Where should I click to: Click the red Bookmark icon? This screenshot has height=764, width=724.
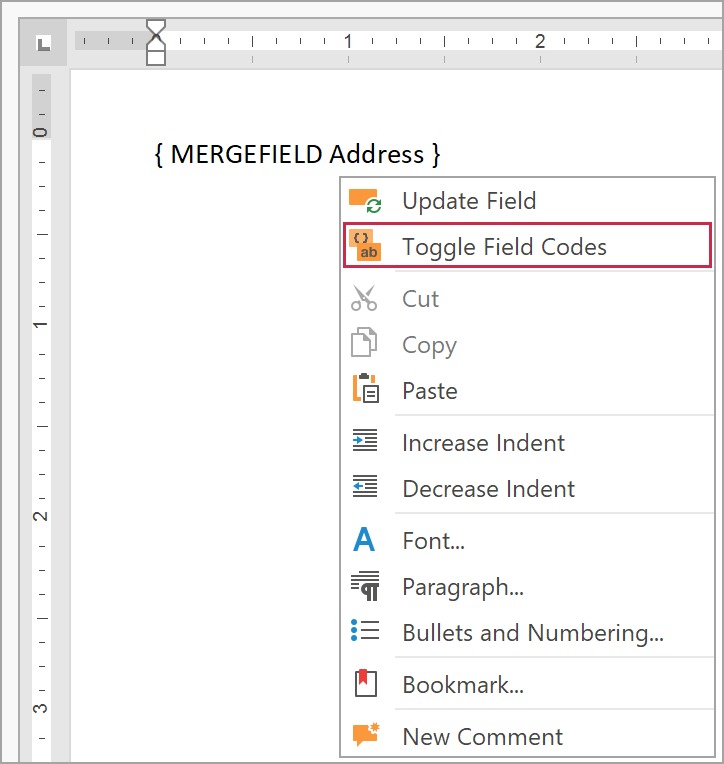[x=365, y=684]
